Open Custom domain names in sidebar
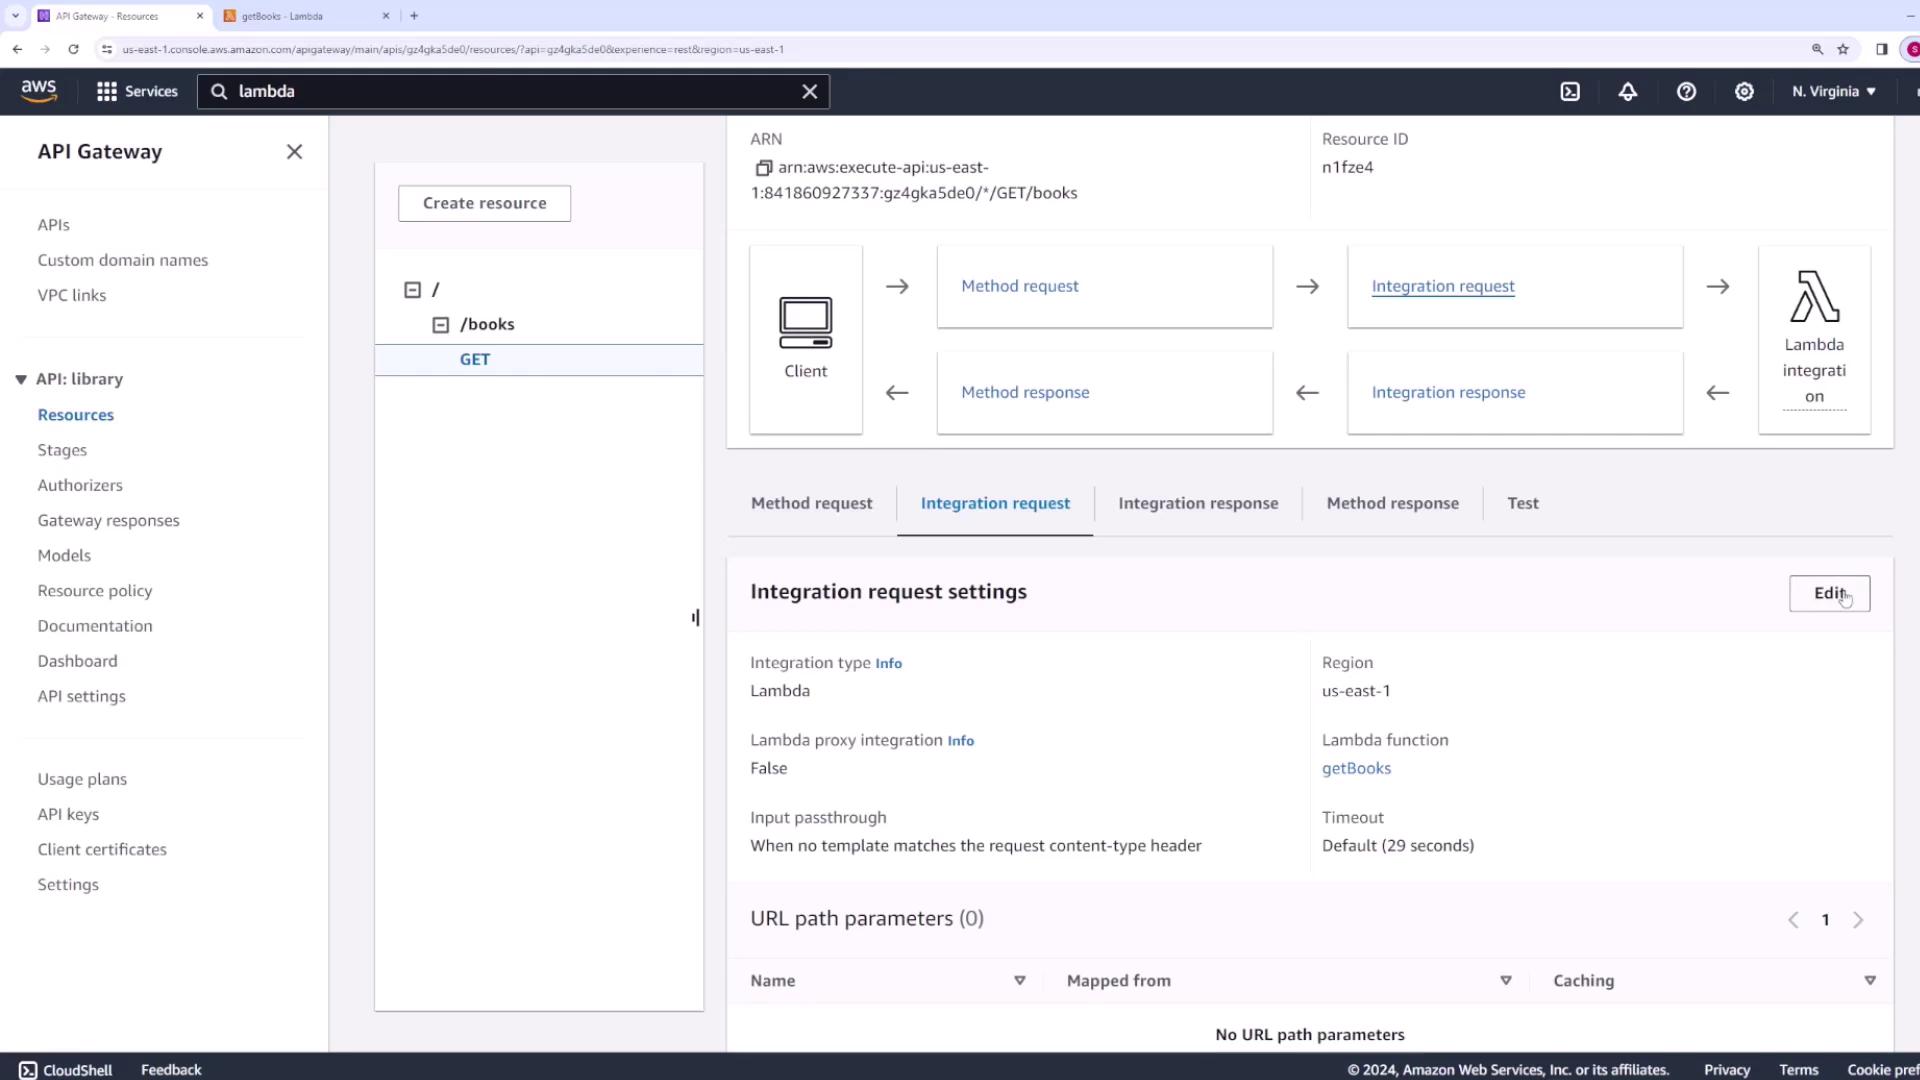Screen dimensions: 1920x1080 click(123, 260)
